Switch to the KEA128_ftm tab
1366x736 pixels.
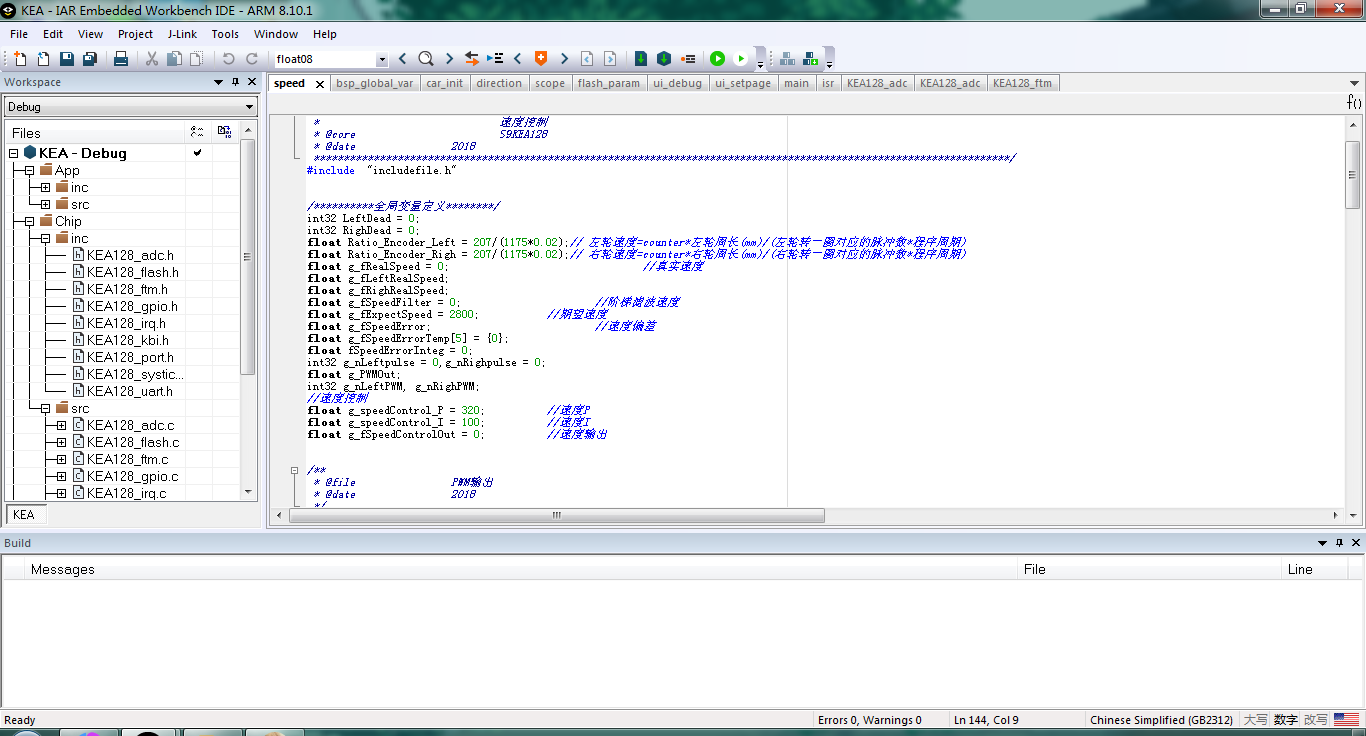(x=1022, y=83)
